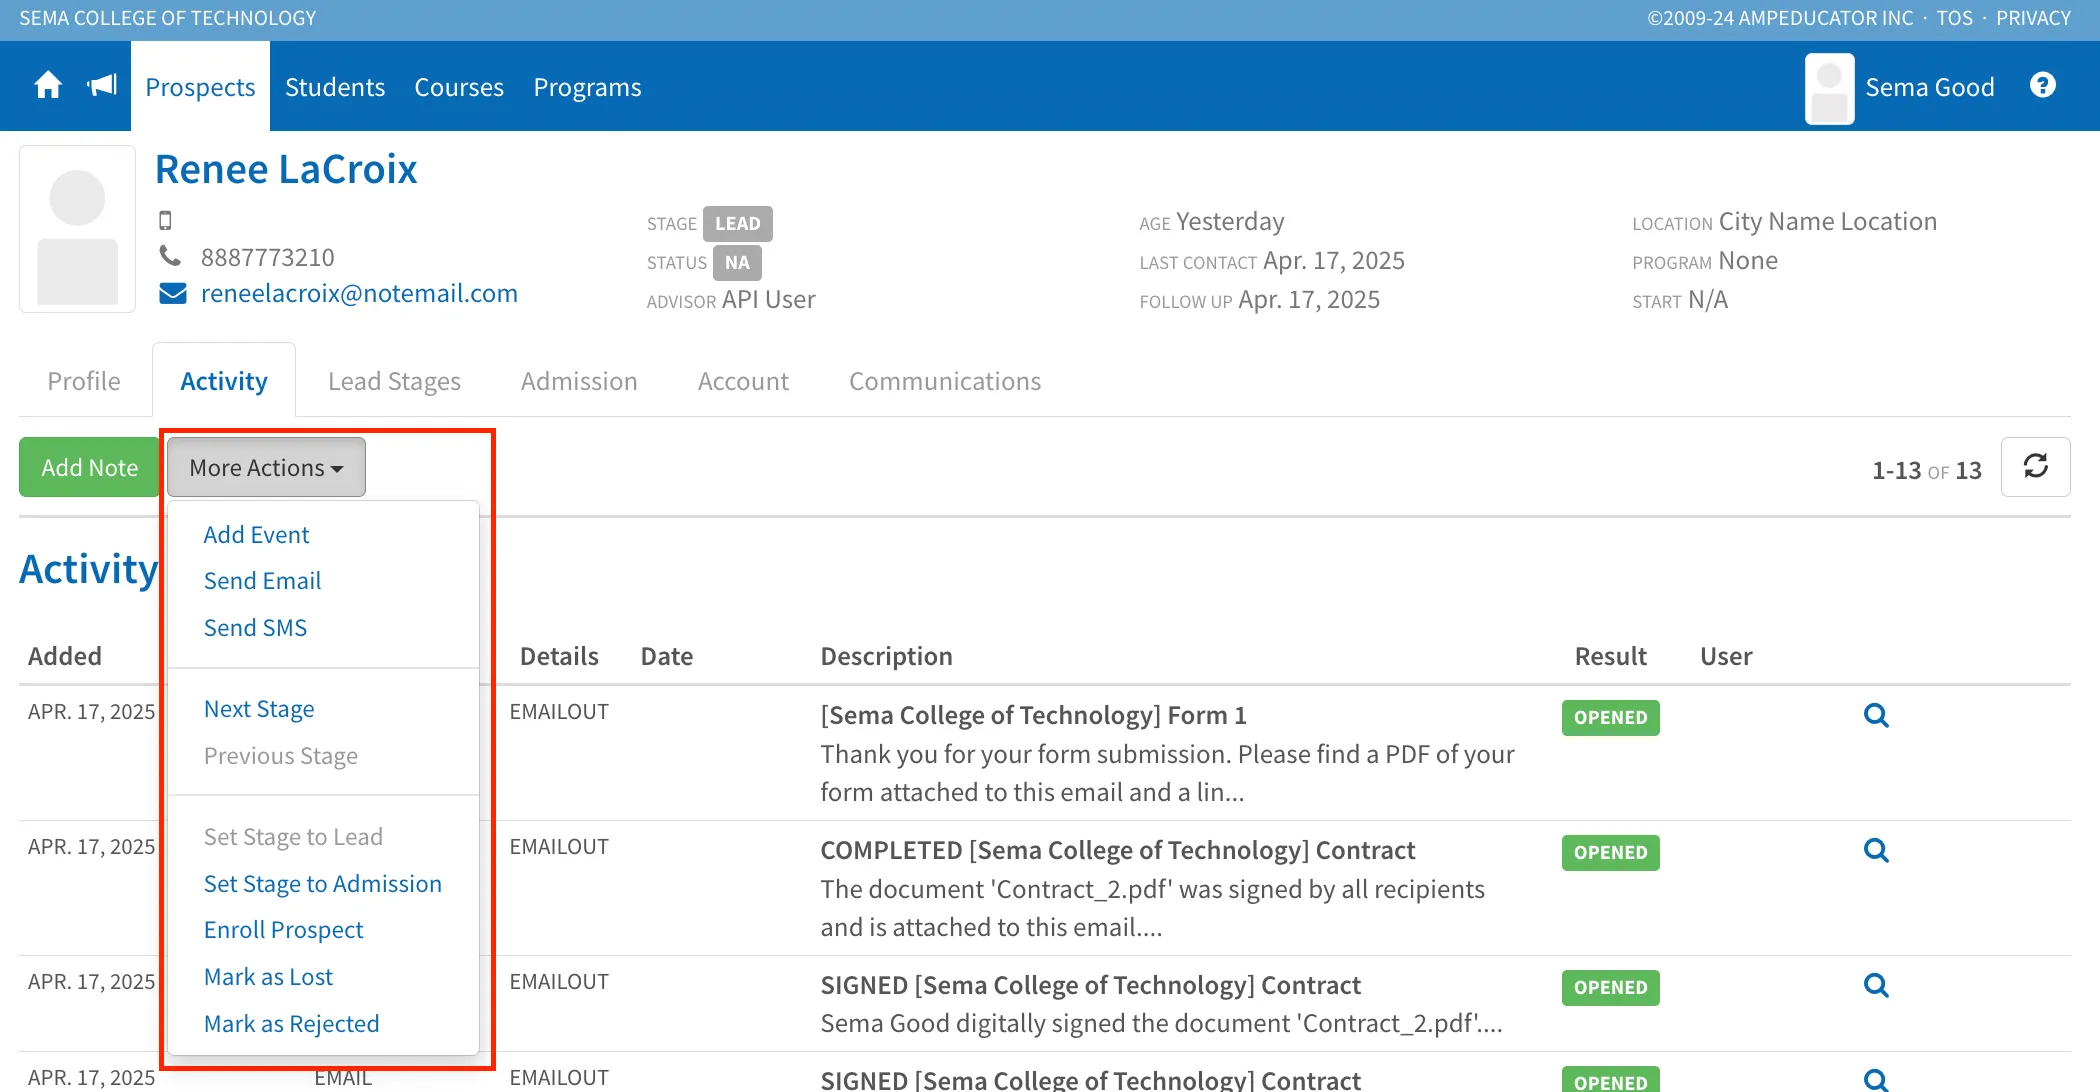Screen dimensions: 2100x1092
Task: Click the reneelacroix@notemail.com email link
Action: 359,293
